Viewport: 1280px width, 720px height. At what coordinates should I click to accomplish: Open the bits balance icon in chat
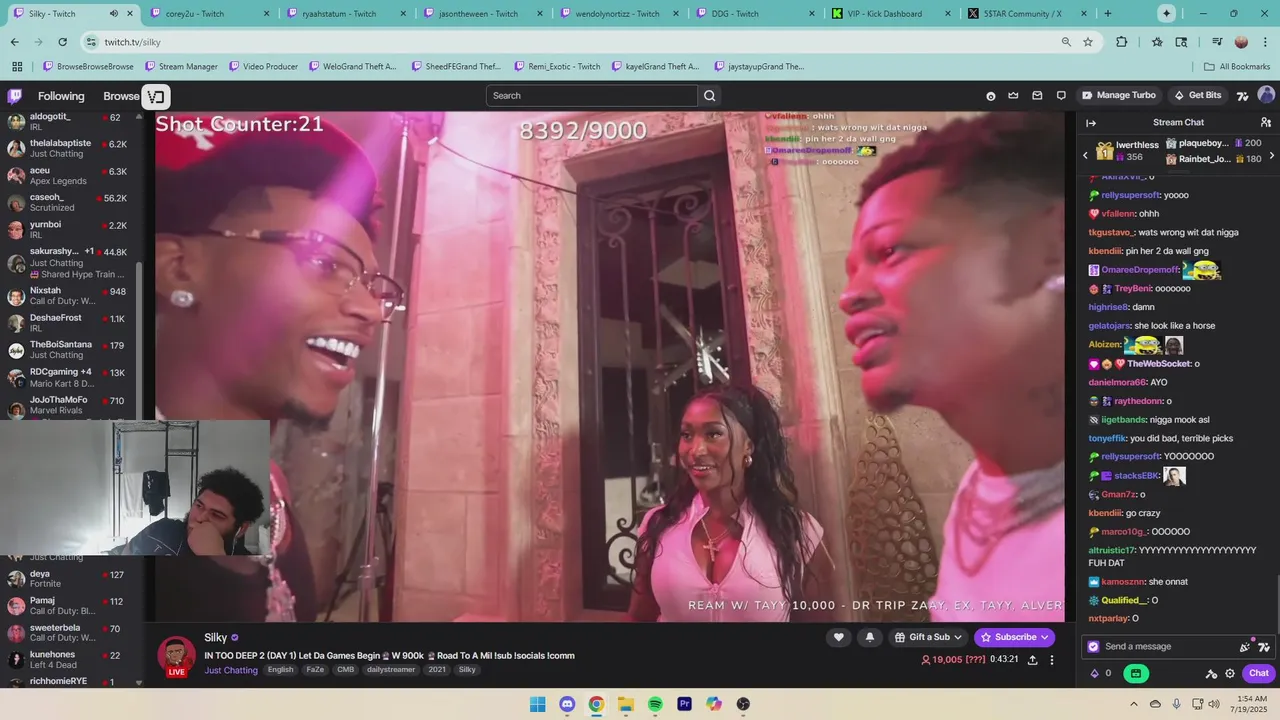click(1095, 673)
